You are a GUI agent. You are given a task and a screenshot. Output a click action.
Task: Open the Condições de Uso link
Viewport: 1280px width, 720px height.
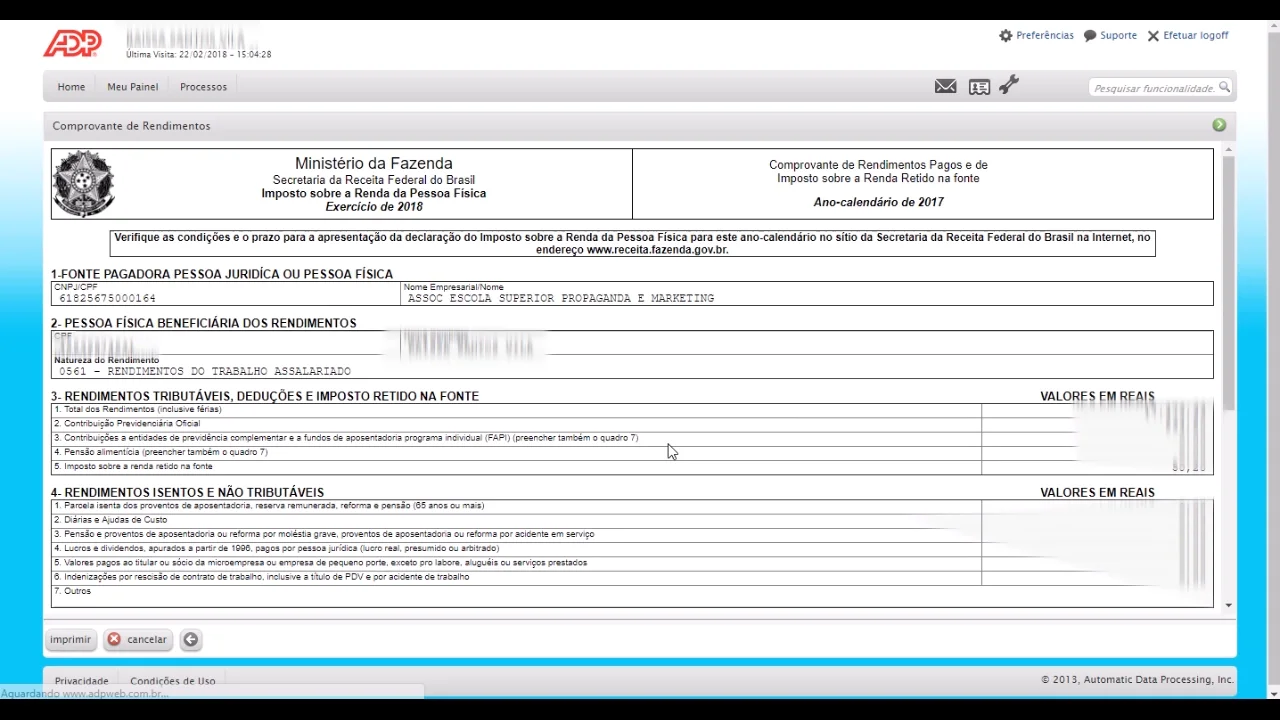pos(172,680)
